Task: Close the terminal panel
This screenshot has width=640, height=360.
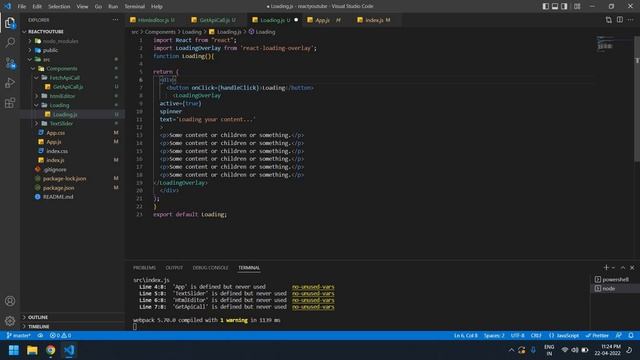Action: 632,267
